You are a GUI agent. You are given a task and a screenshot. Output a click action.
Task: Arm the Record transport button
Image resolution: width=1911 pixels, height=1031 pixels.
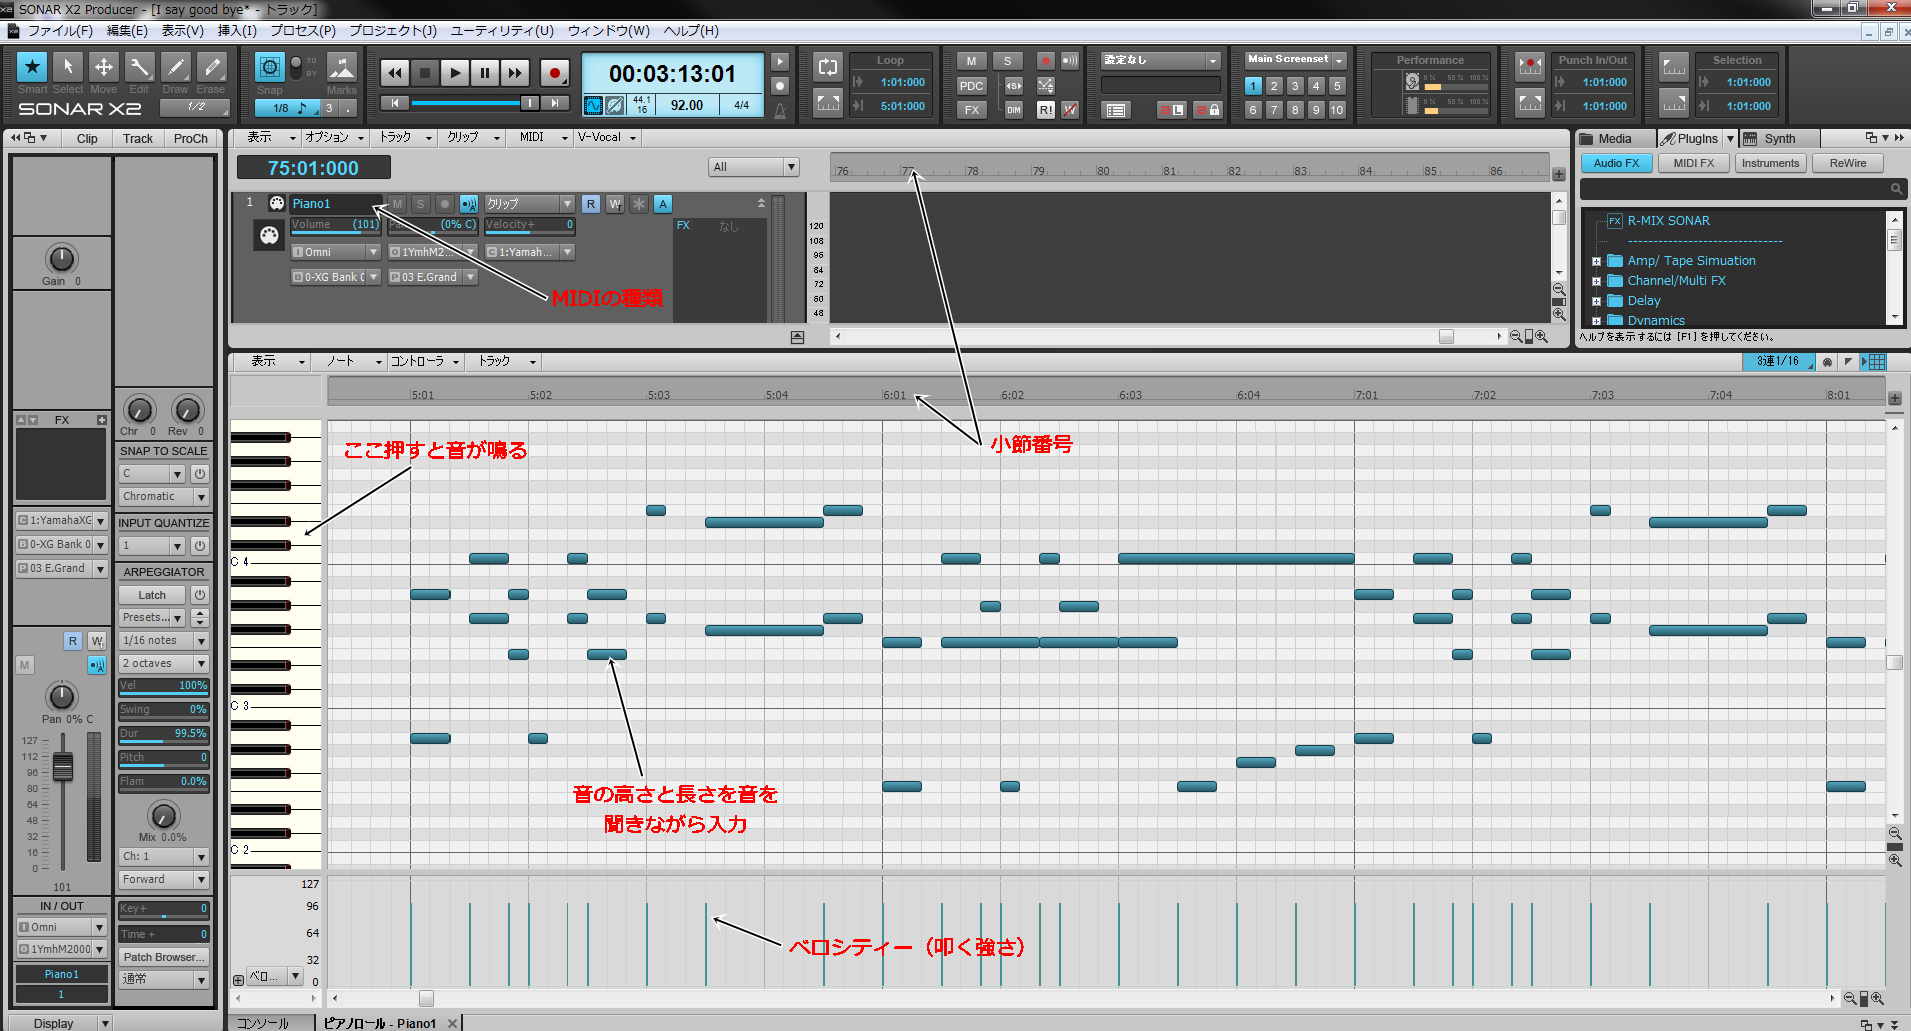tap(555, 72)
